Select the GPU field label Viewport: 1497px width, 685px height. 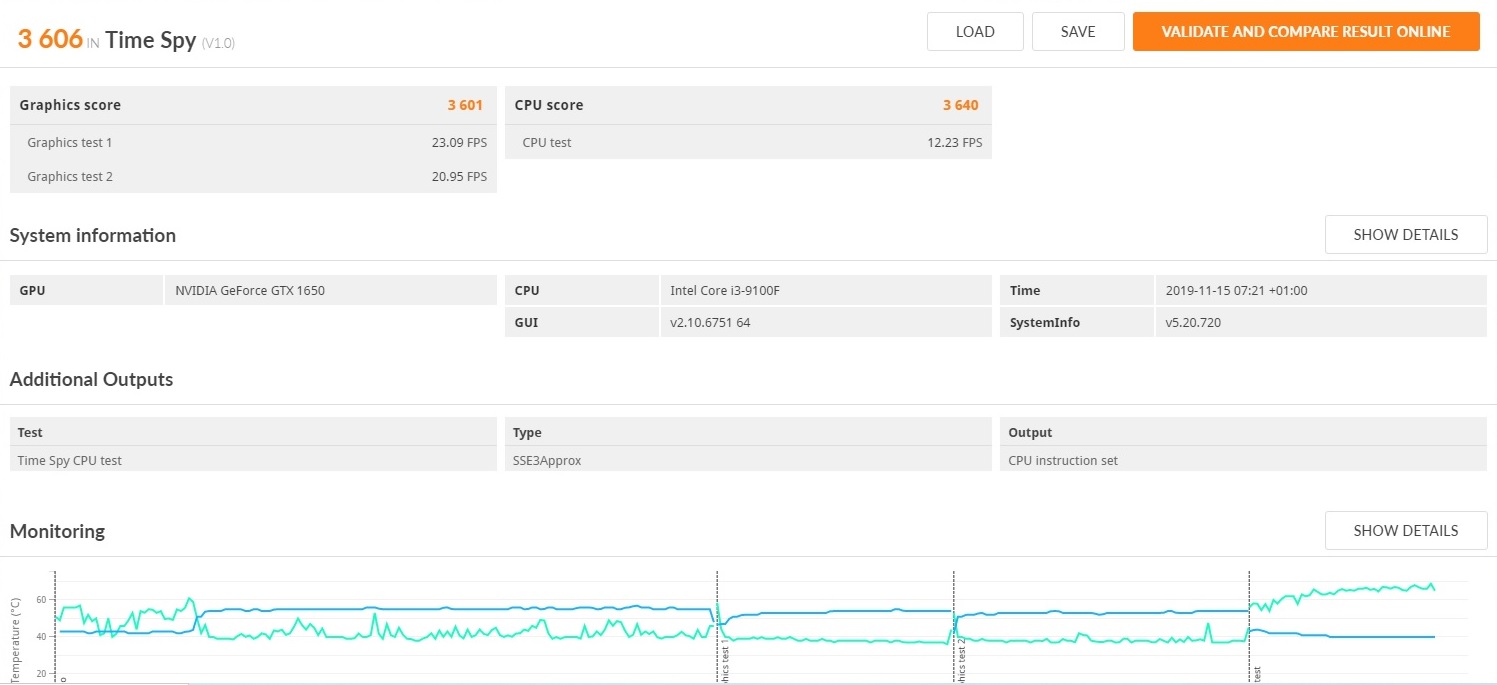point(32,291)
